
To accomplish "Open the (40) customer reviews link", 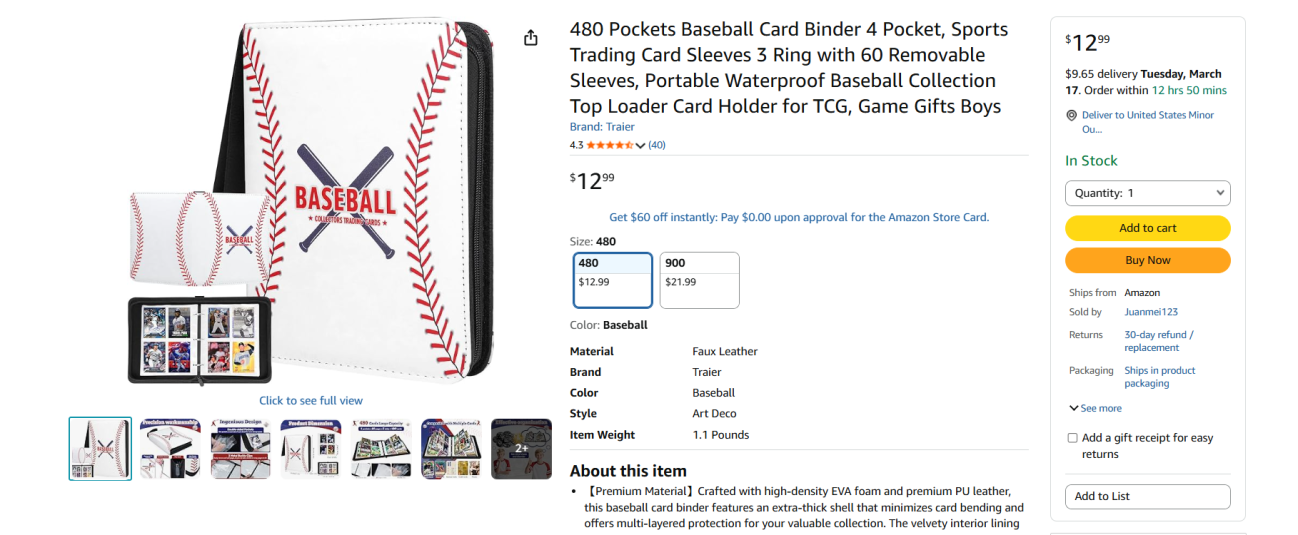I will (657, 145).
